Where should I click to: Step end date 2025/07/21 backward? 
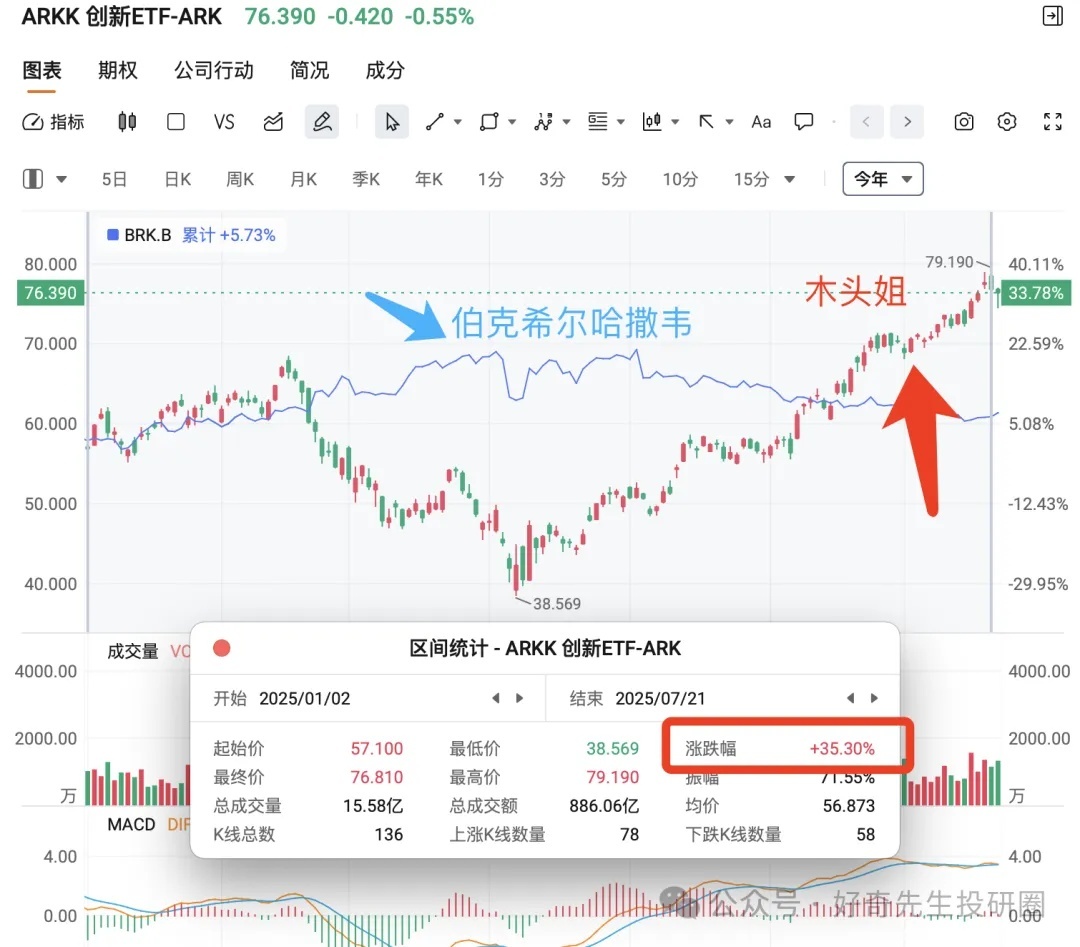850,698
